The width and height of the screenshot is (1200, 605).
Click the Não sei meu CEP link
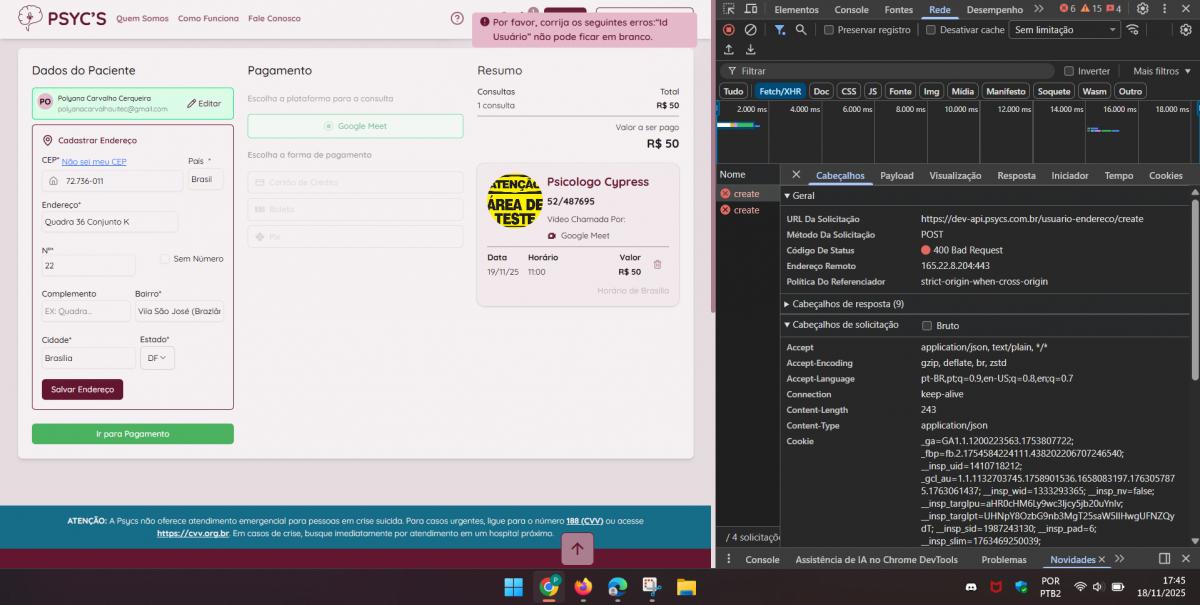94,162
